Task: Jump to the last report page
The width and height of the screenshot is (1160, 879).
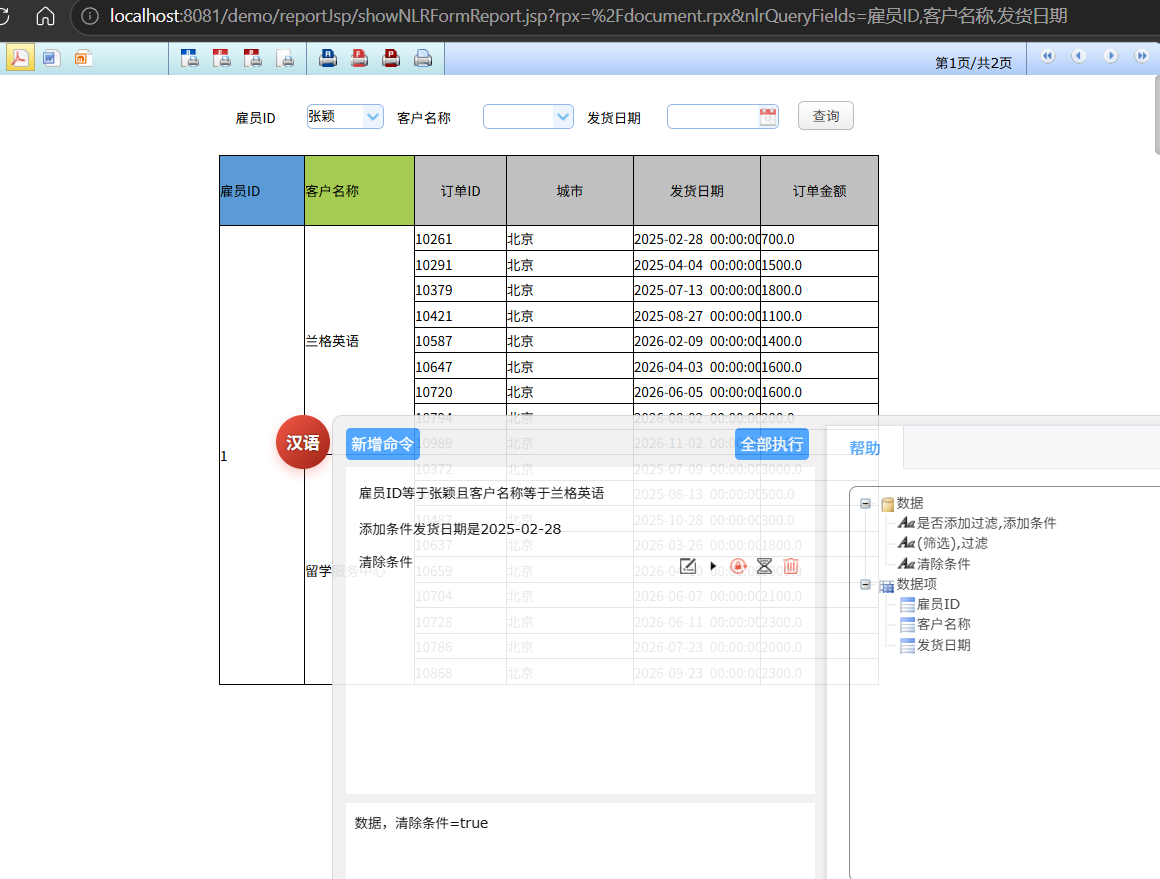Action: tap(1141, 57)
